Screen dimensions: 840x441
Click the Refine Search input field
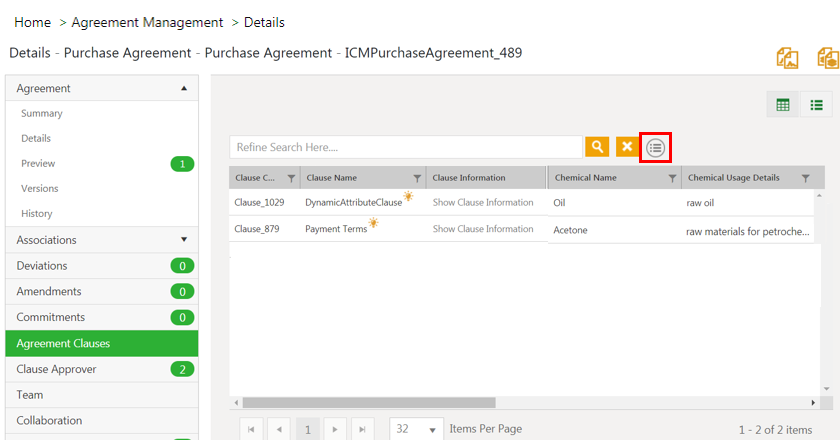(x=405, y=147)
